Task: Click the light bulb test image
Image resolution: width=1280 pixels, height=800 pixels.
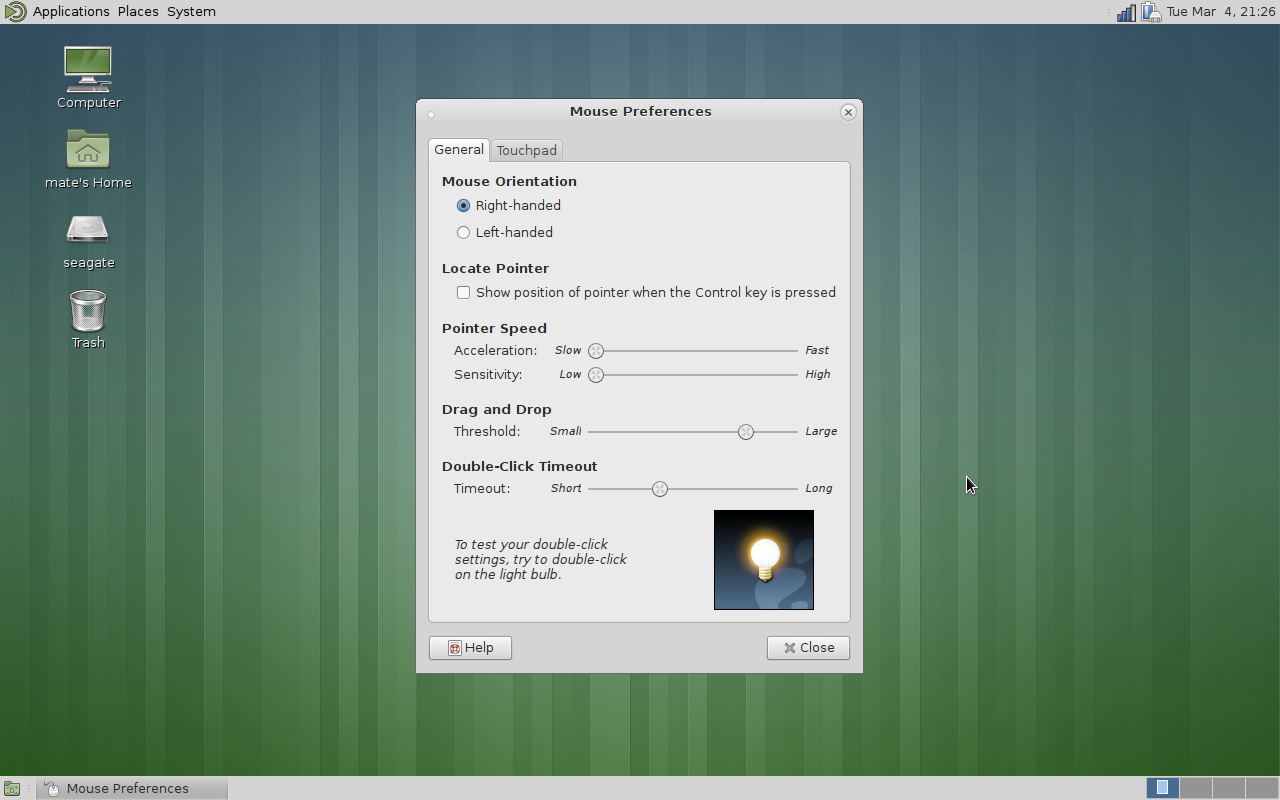Action: coord(764,560)
